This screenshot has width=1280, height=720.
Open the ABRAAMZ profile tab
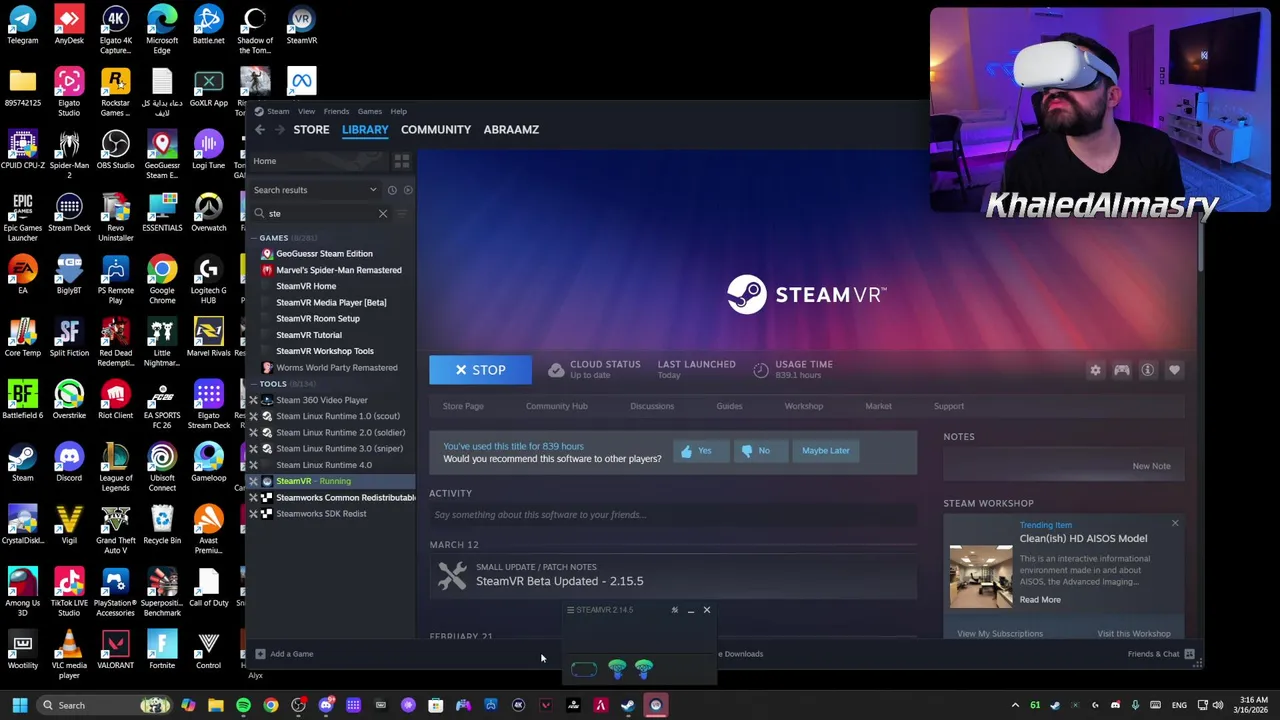tap(511, 129)
